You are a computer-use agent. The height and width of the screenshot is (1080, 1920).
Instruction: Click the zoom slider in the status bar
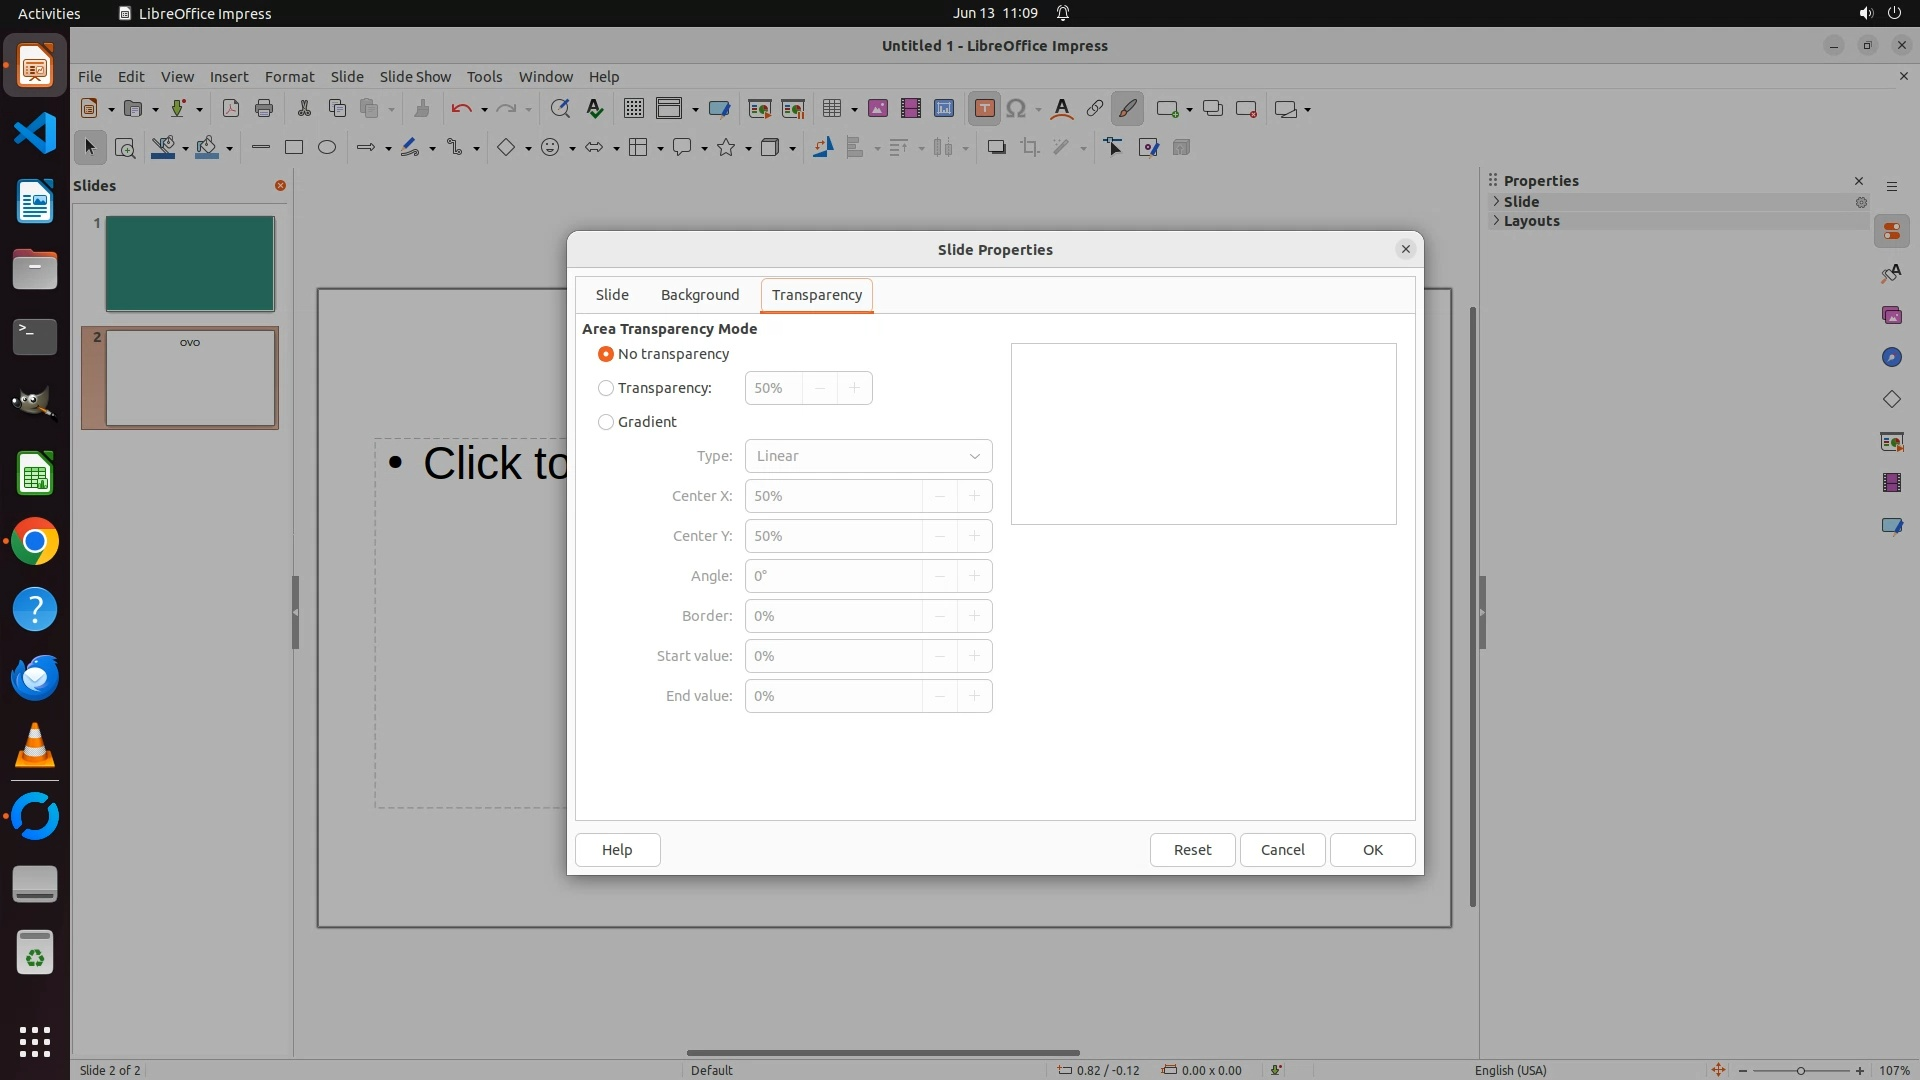1800,1070
